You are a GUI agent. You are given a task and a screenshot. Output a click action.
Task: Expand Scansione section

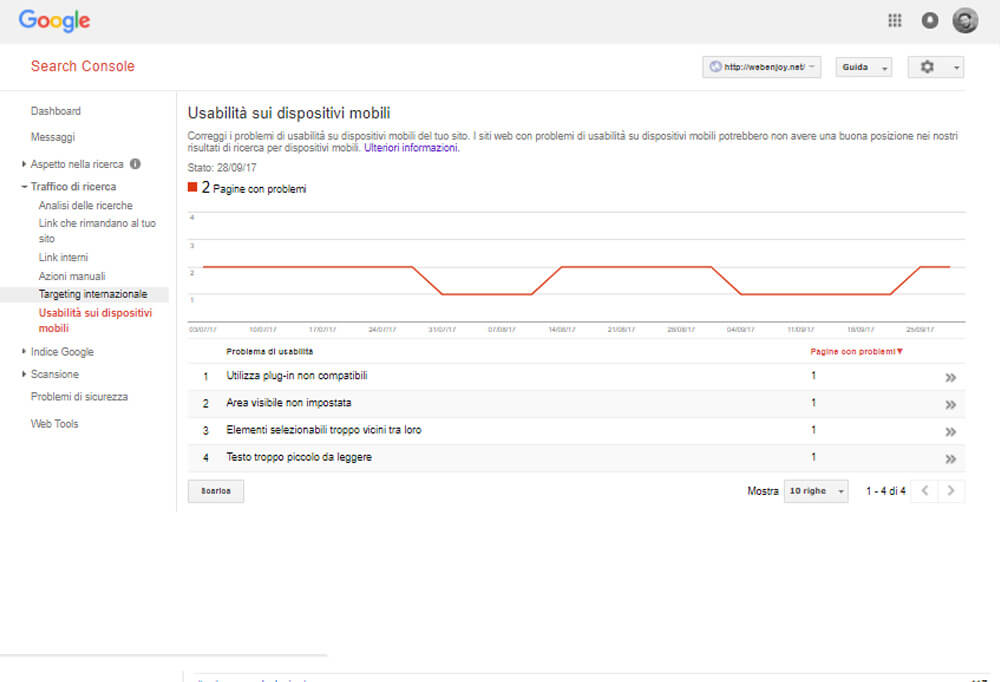coord(24,374)
